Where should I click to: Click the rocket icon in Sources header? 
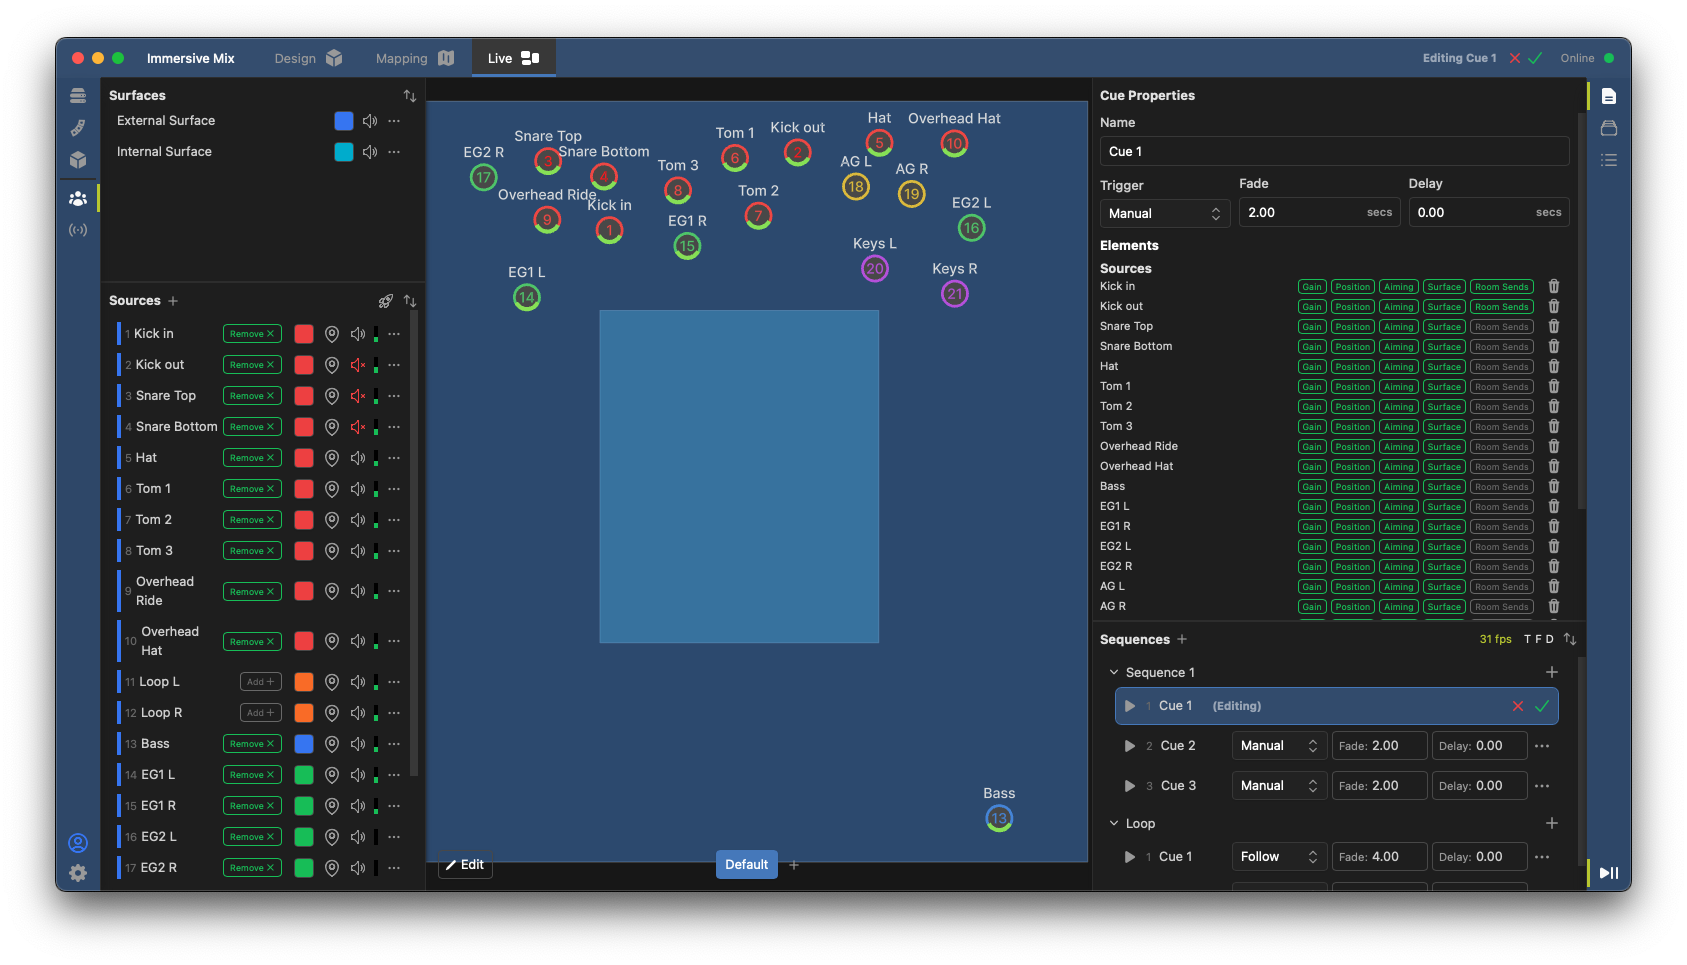click(x=385, y=301)
